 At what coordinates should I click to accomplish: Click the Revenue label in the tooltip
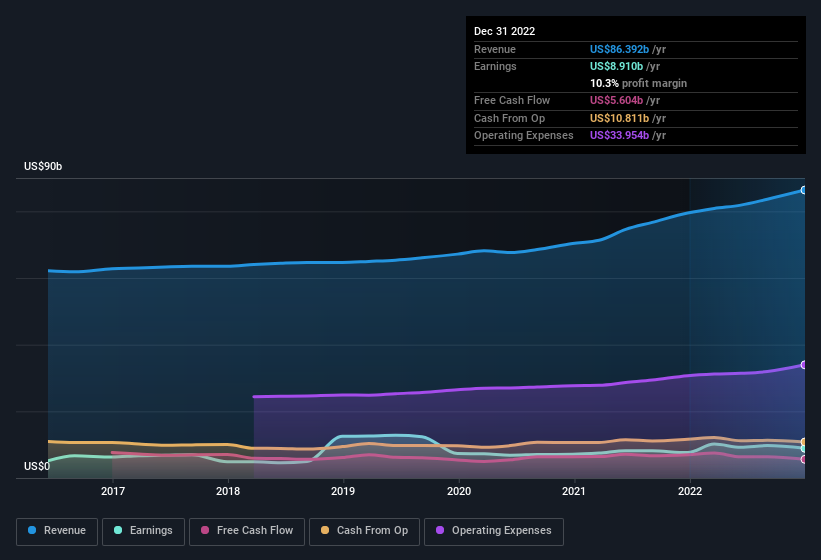(495, 49)
